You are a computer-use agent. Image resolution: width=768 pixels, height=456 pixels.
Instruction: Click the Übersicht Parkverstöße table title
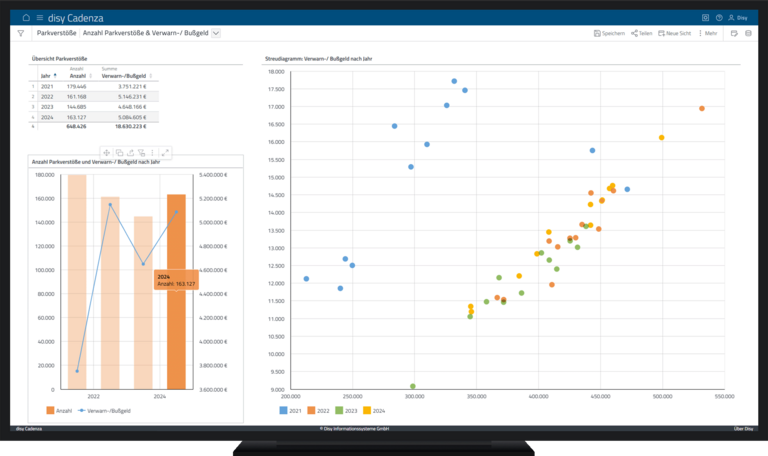(59, 59)
